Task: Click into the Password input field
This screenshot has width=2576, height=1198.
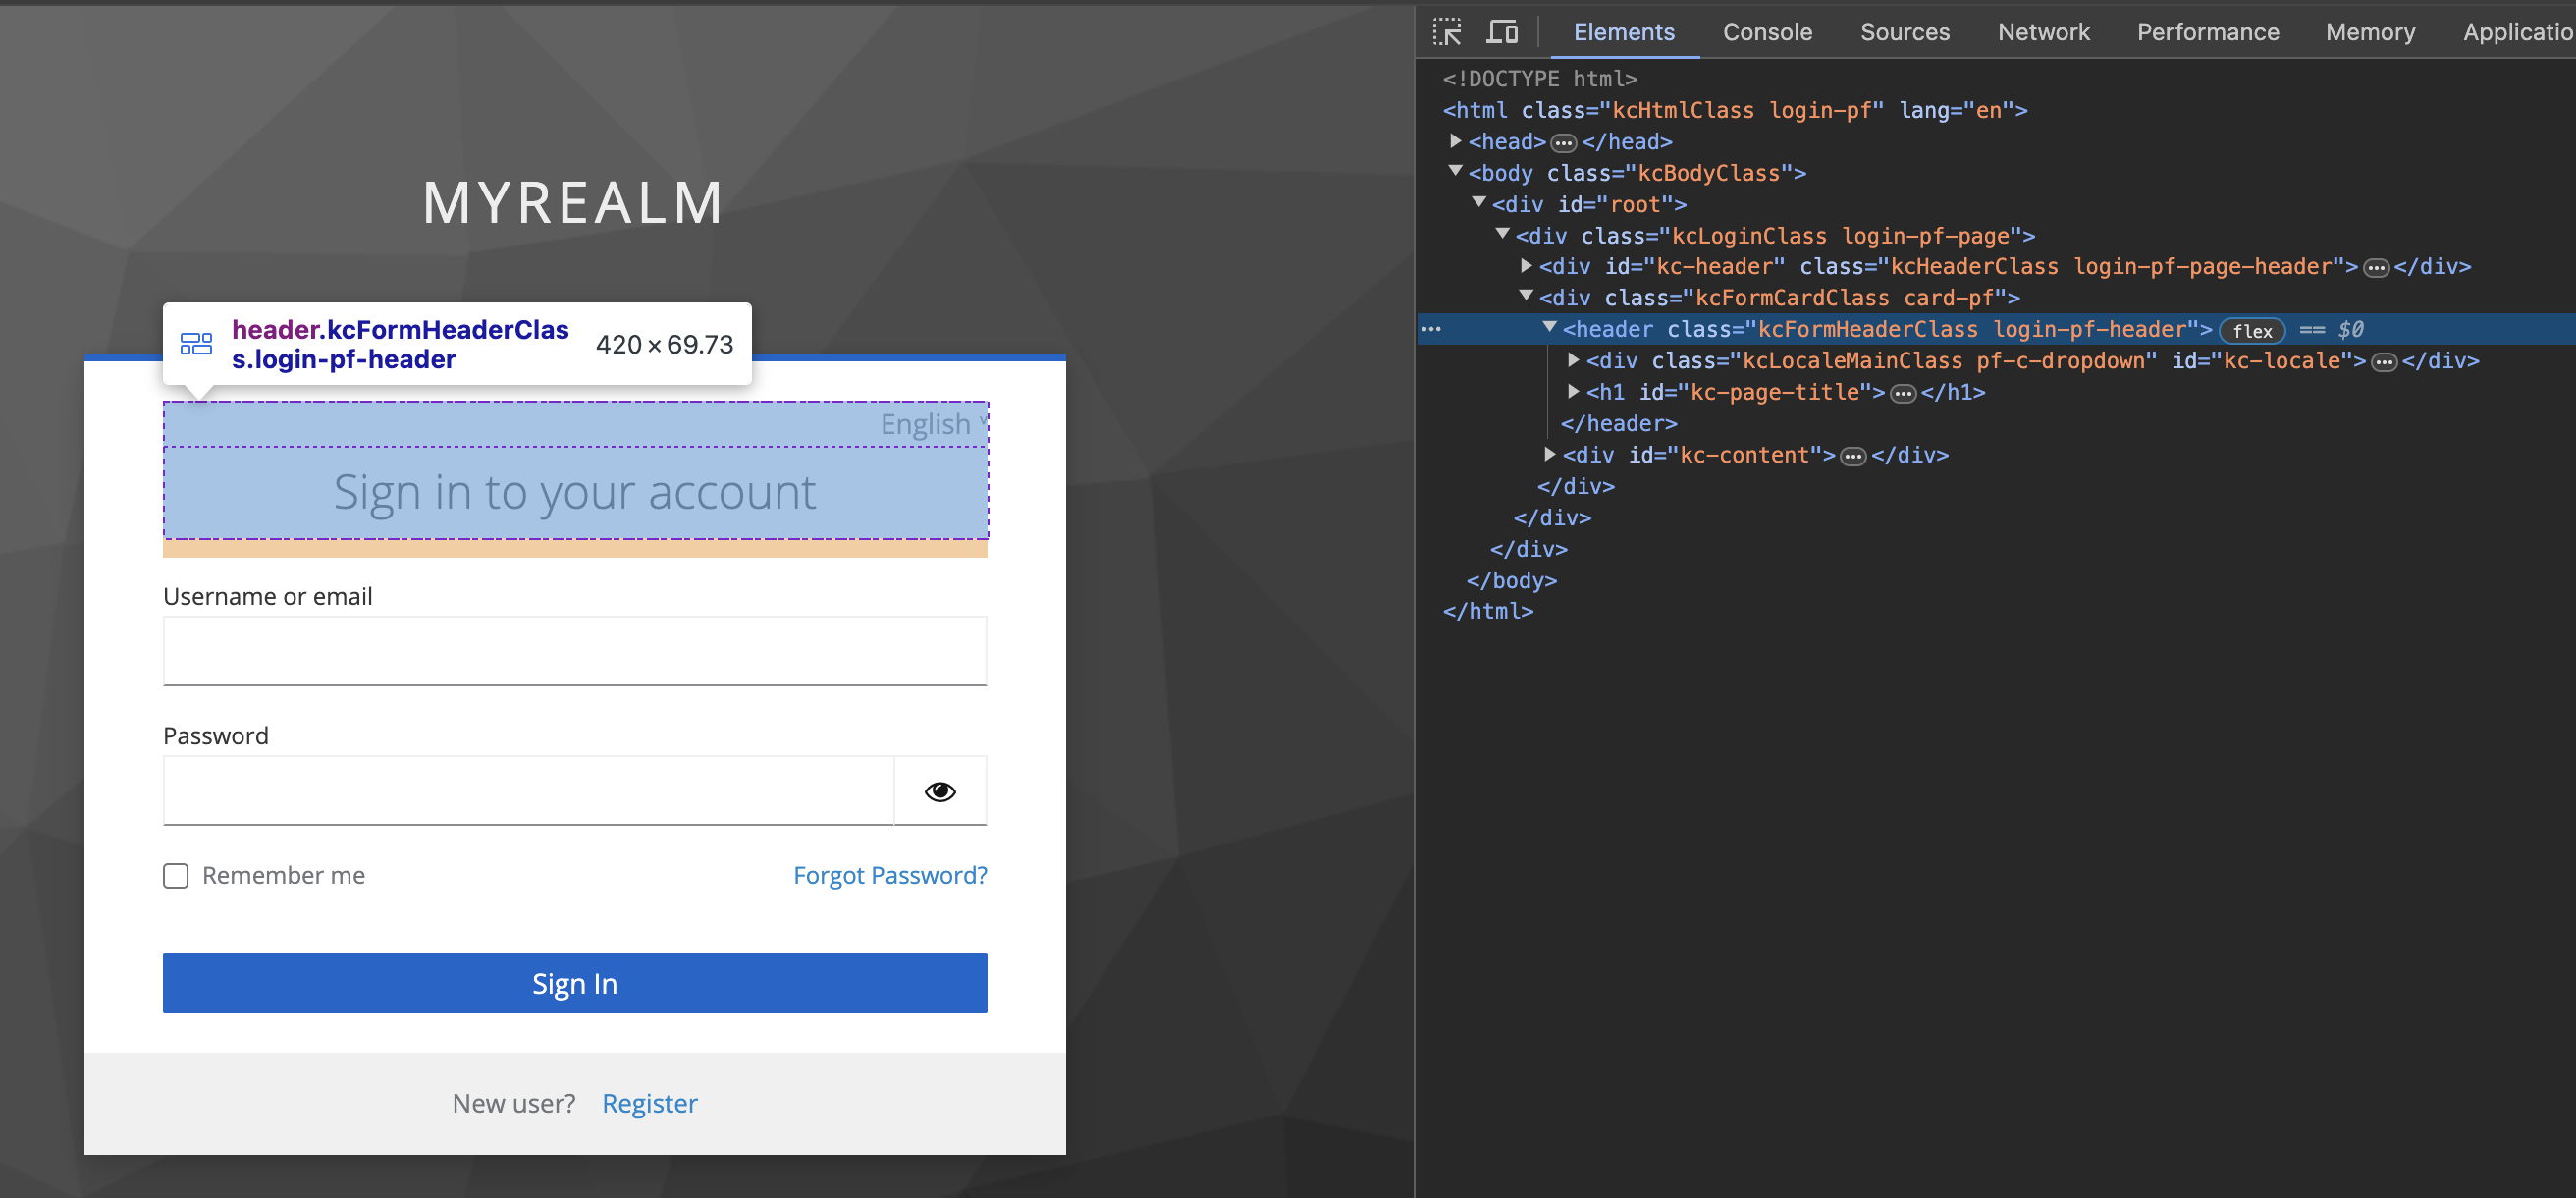Action: tap(527, 791)
